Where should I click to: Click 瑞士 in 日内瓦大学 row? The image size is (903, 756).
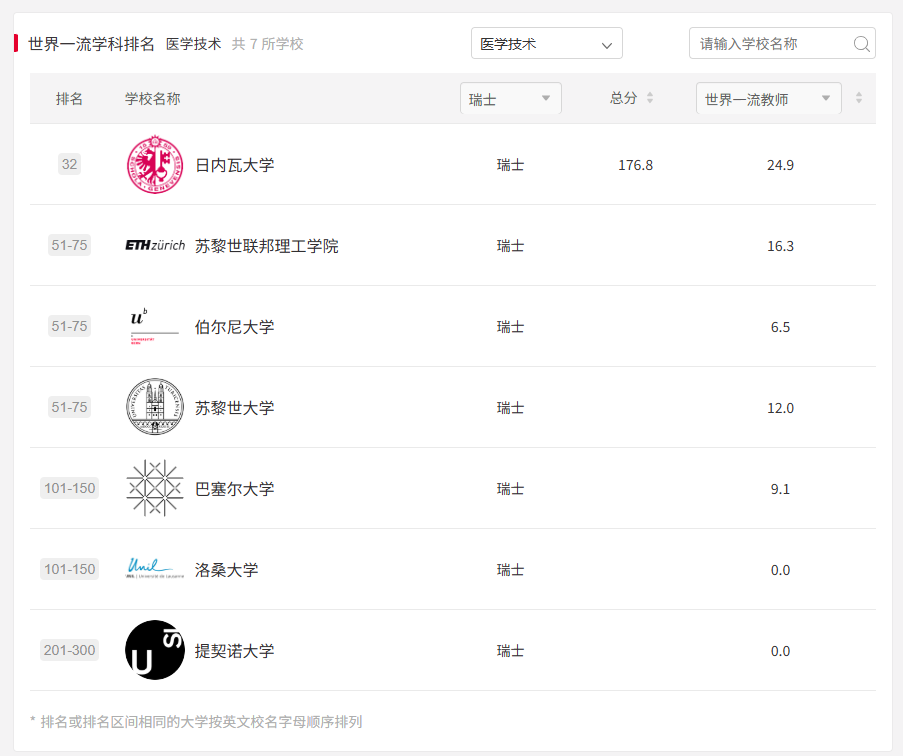tap(510, 165)
